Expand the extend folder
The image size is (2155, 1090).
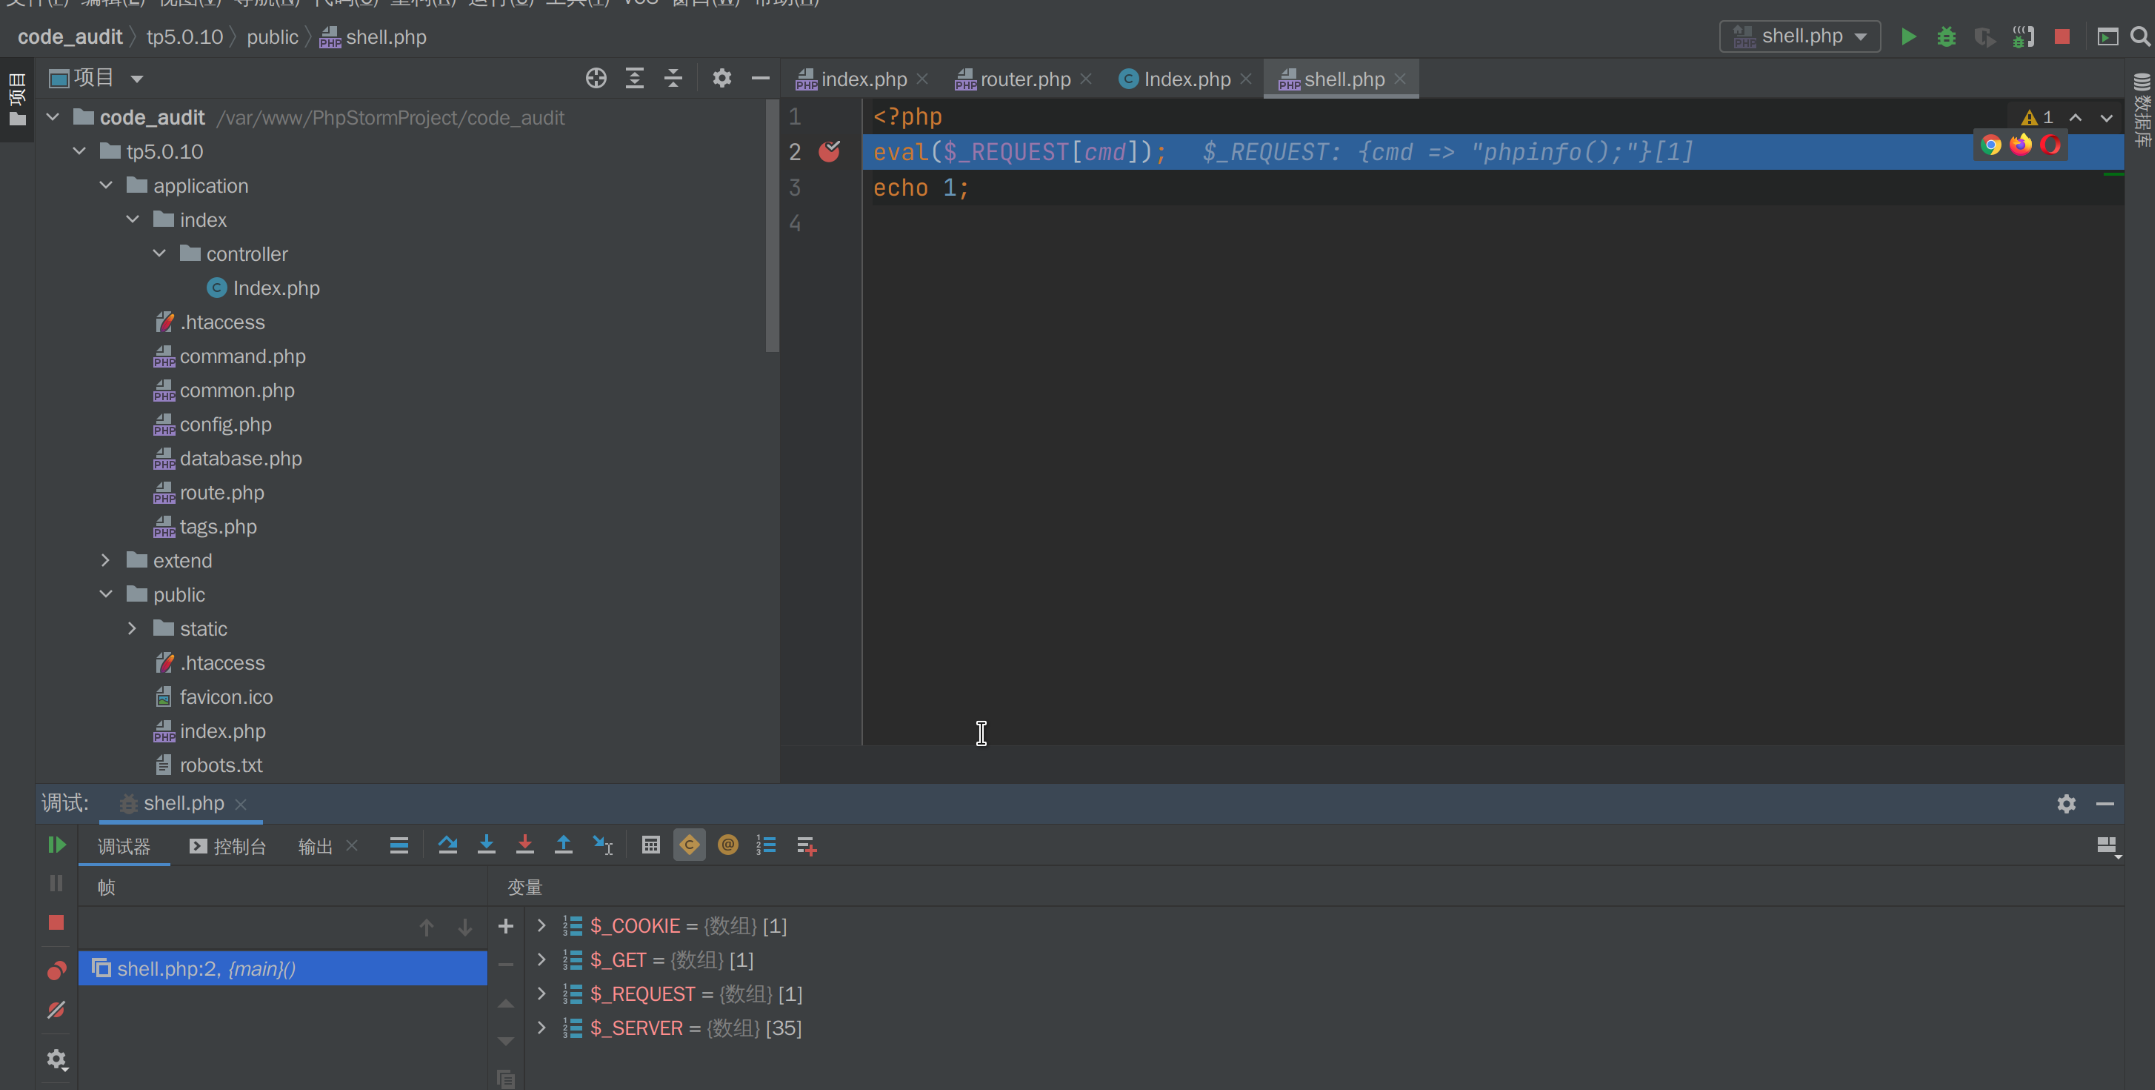106,561
